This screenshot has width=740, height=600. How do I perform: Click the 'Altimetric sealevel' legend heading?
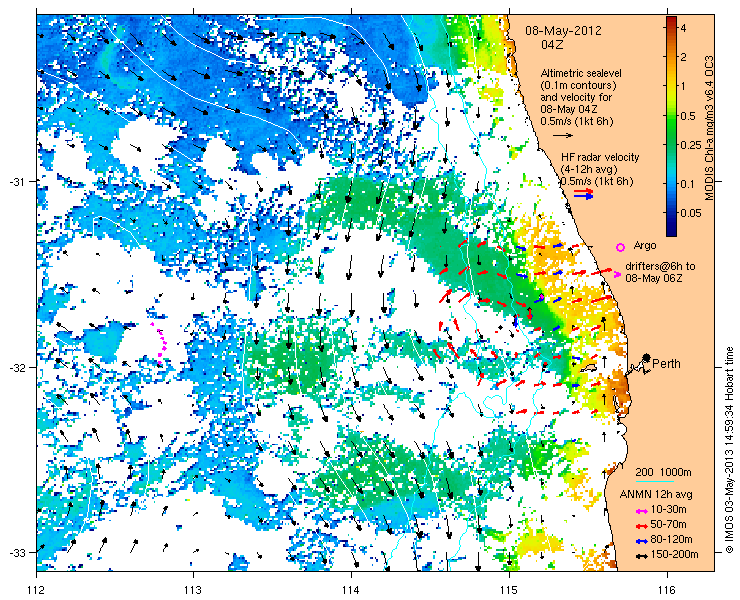[581, 74]
